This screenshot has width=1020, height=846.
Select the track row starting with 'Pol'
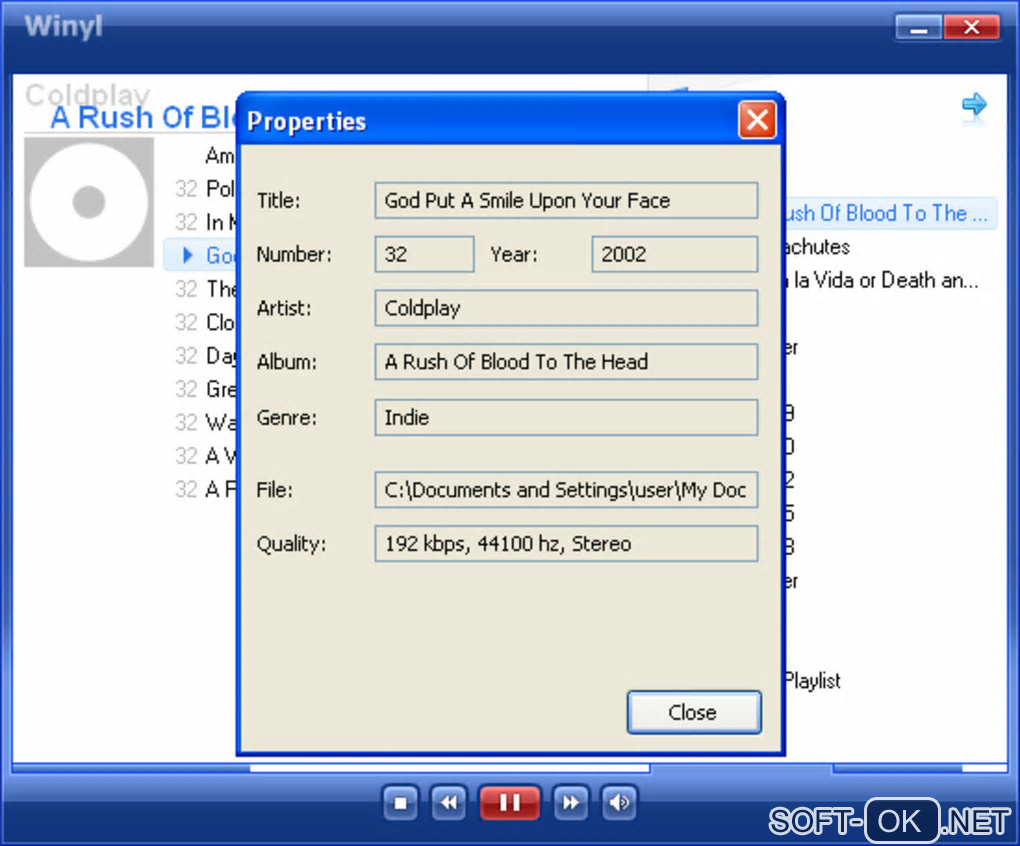pos(205,189)
